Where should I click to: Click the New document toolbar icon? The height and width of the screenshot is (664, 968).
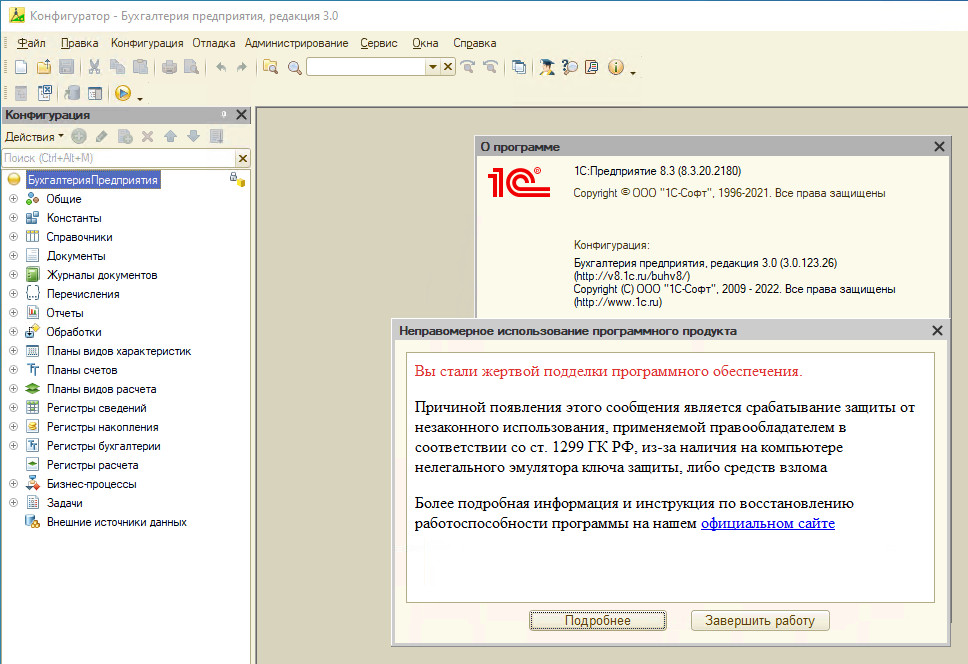[x=21, y=67]
